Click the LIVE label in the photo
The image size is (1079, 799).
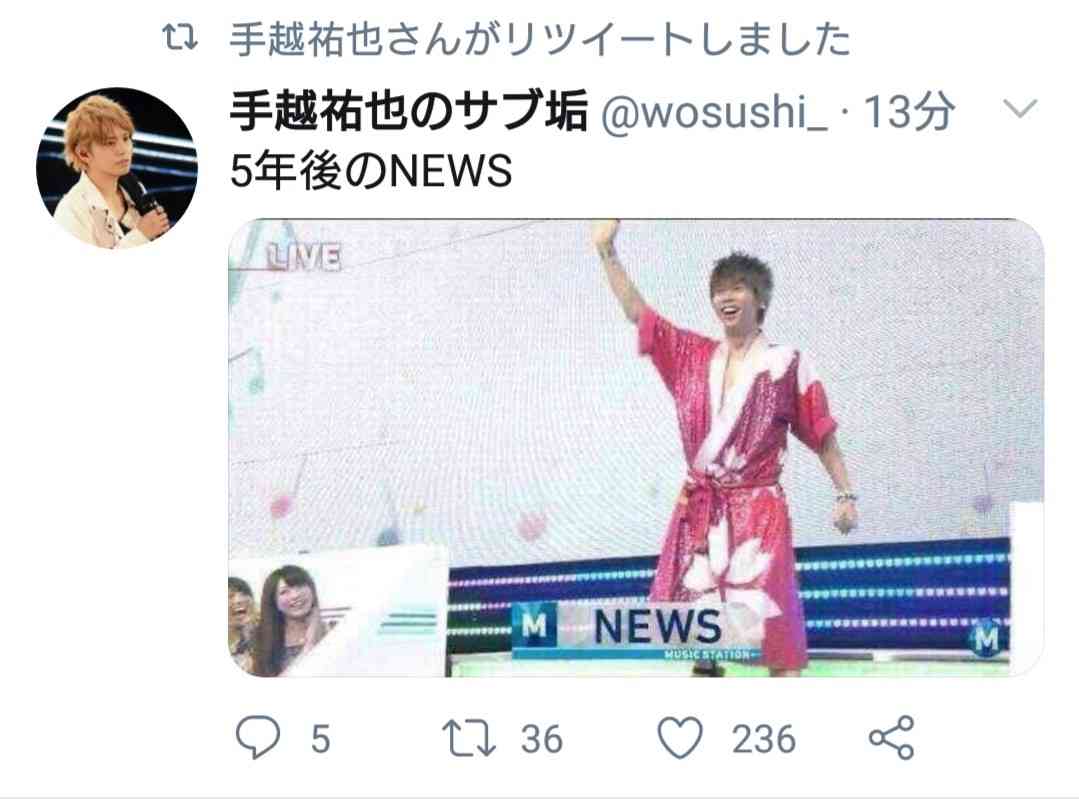(x=304, y=258)
